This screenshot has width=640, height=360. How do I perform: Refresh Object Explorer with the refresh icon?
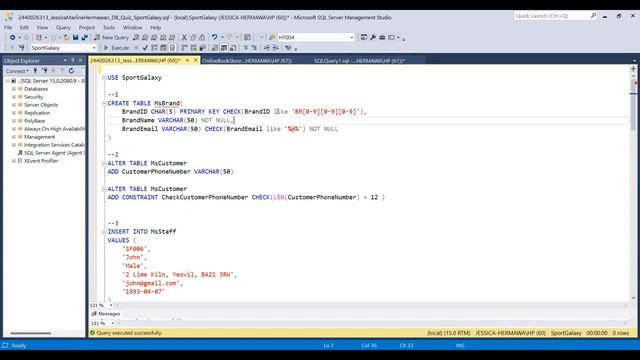[71, 71]
